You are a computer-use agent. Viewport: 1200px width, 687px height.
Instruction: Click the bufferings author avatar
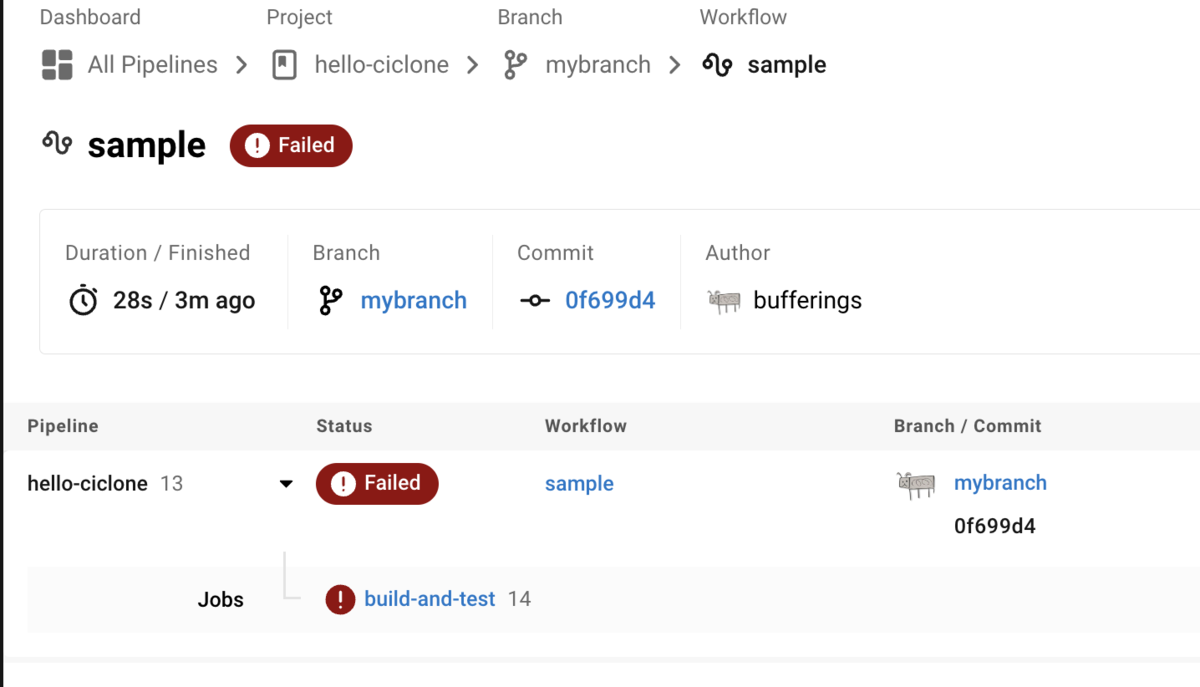(723, 301)
